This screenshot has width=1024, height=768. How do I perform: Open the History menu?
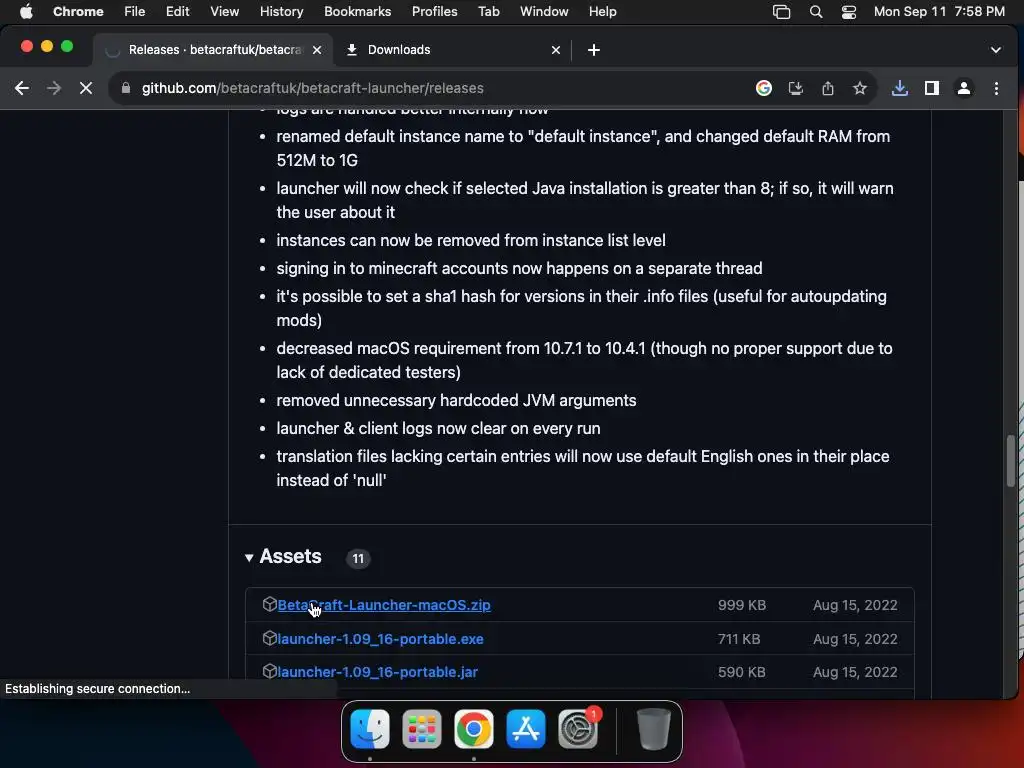(281, 12)
